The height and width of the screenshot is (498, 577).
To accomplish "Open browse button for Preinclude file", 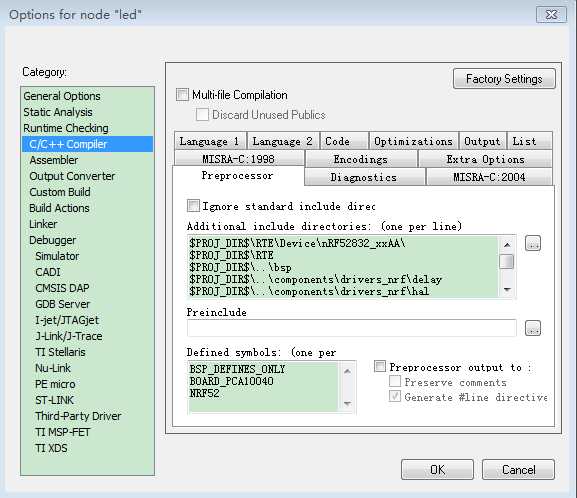I will click(x=532, y=328).
